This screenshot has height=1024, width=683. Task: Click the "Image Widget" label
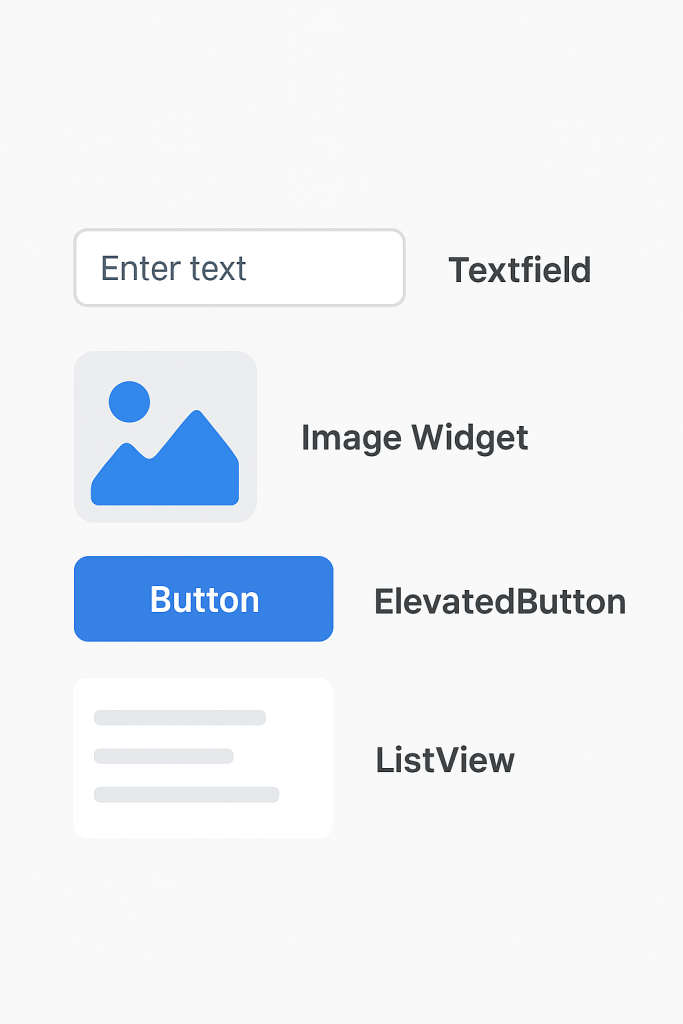click(414, 438)
